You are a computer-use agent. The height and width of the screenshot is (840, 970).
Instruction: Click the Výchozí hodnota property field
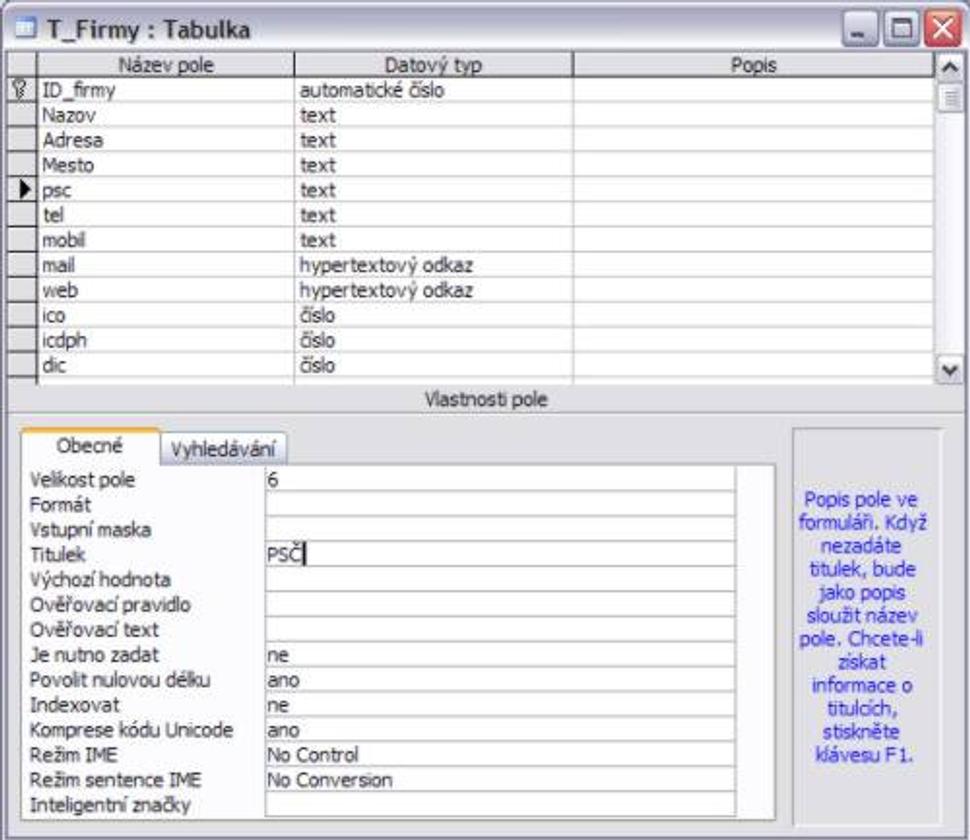coord(500,580)
